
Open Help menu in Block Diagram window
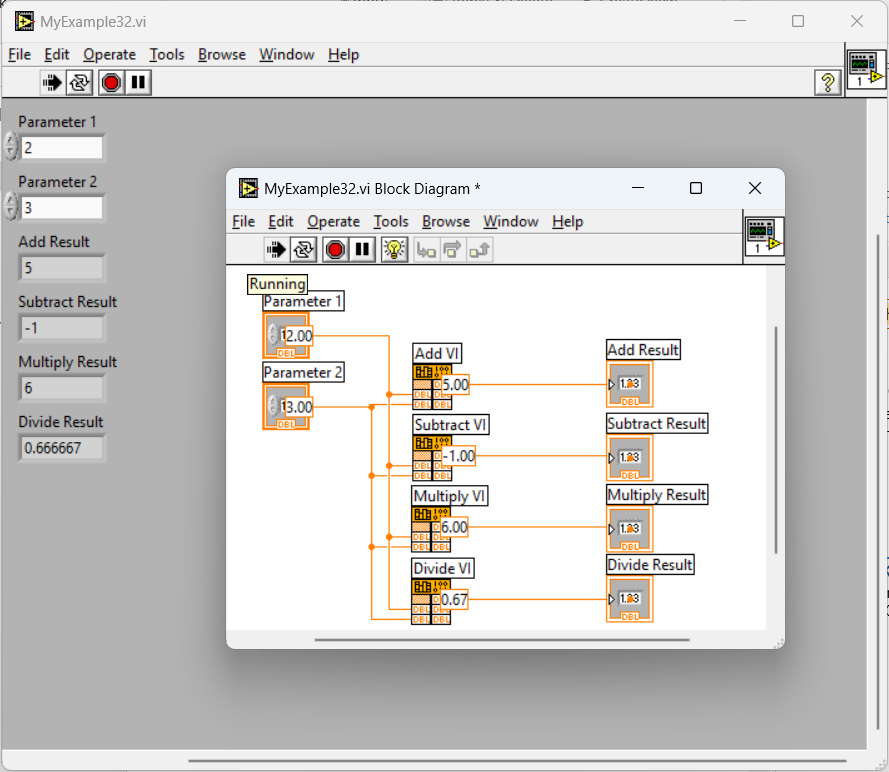click(x=568, y=221)
